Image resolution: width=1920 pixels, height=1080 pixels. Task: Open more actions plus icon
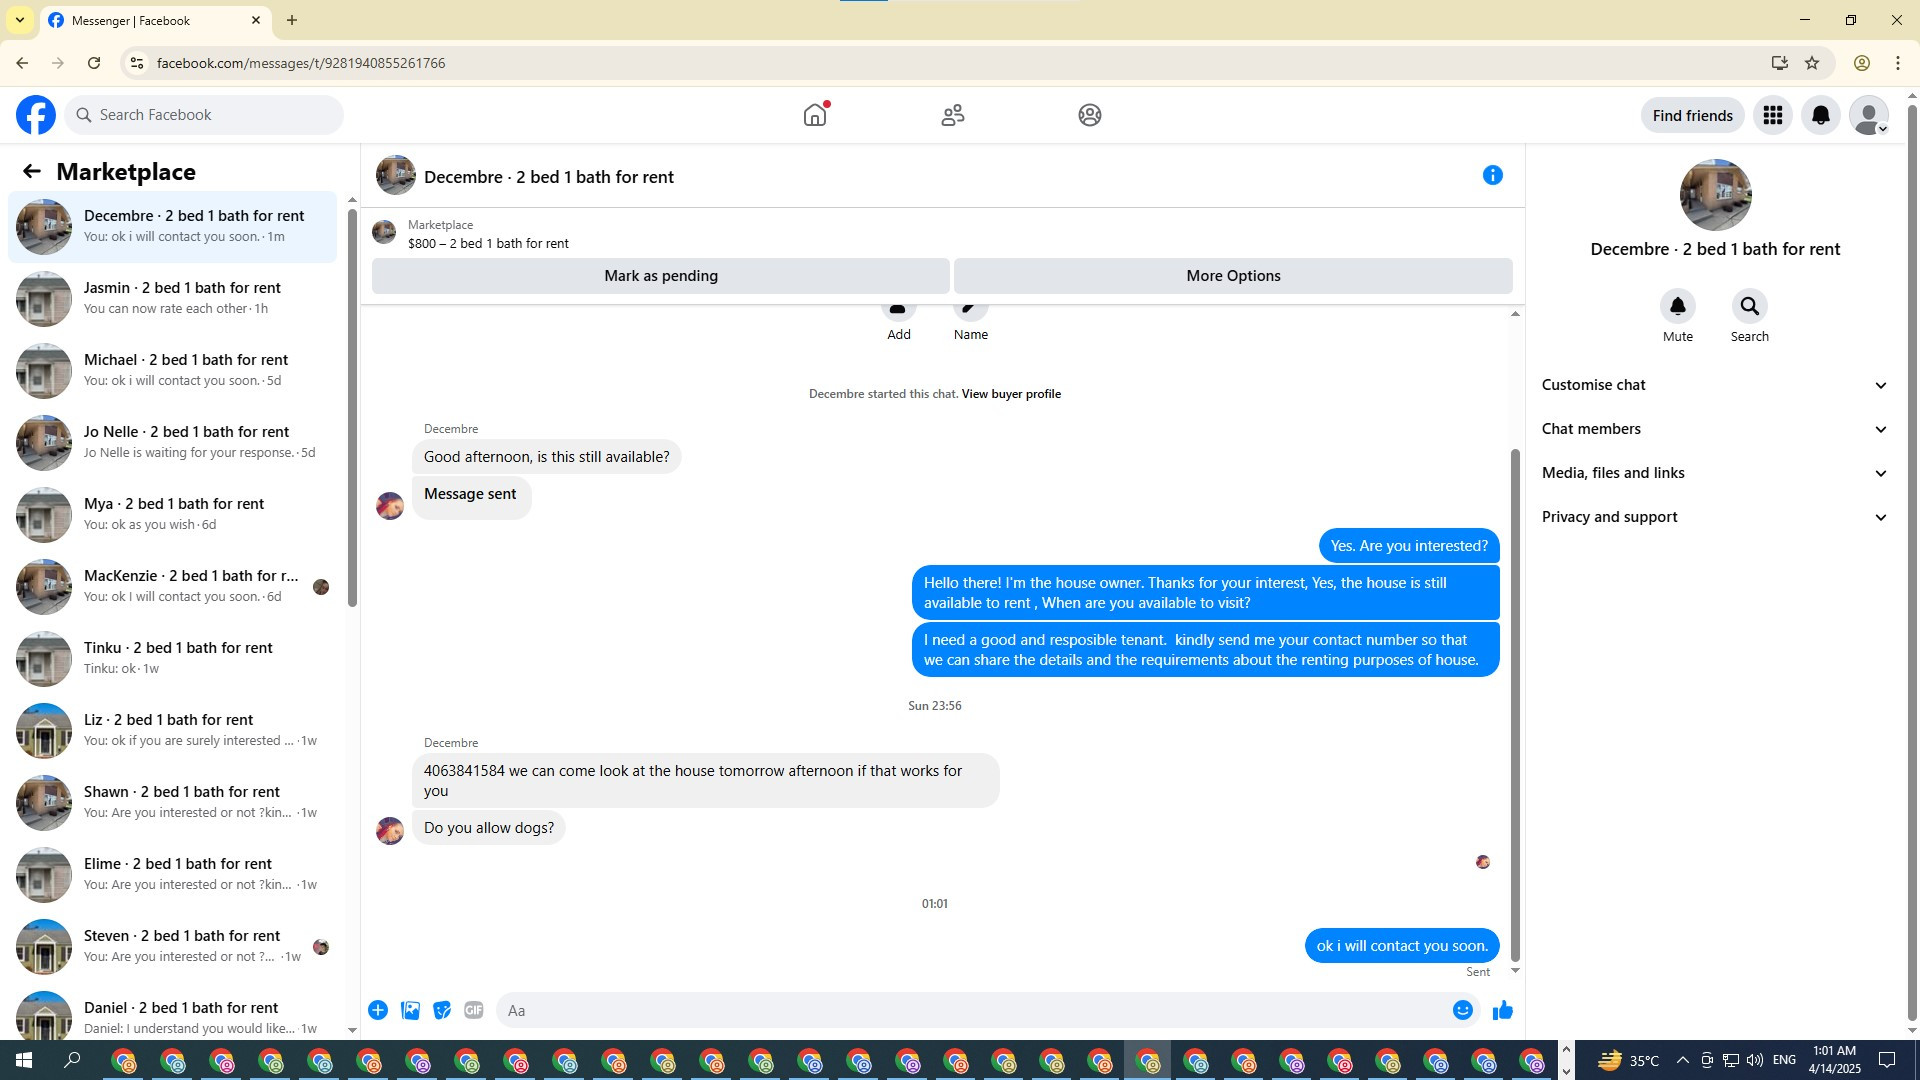[378, 1010]
